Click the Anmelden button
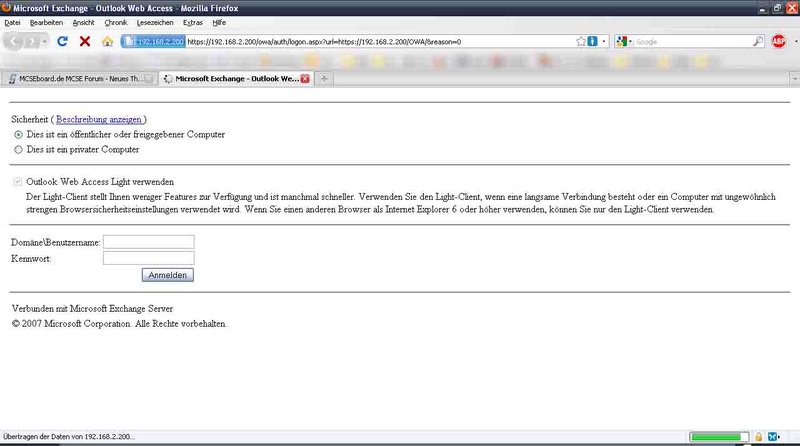This screenshot has width=800, height=446. click(168, 275)
